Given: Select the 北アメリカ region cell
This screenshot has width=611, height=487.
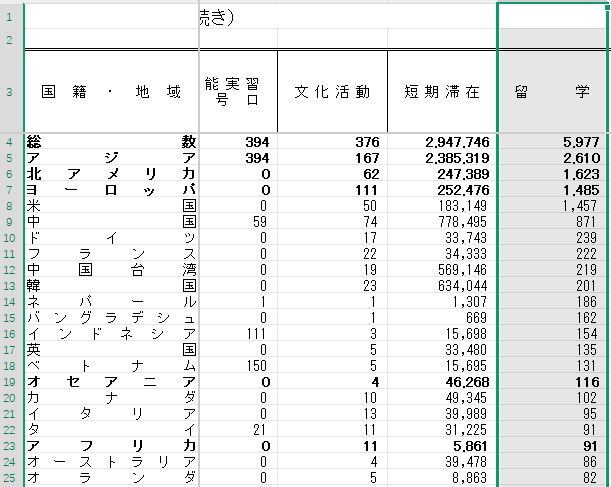Looking at the screenshot, I should 111,175.
